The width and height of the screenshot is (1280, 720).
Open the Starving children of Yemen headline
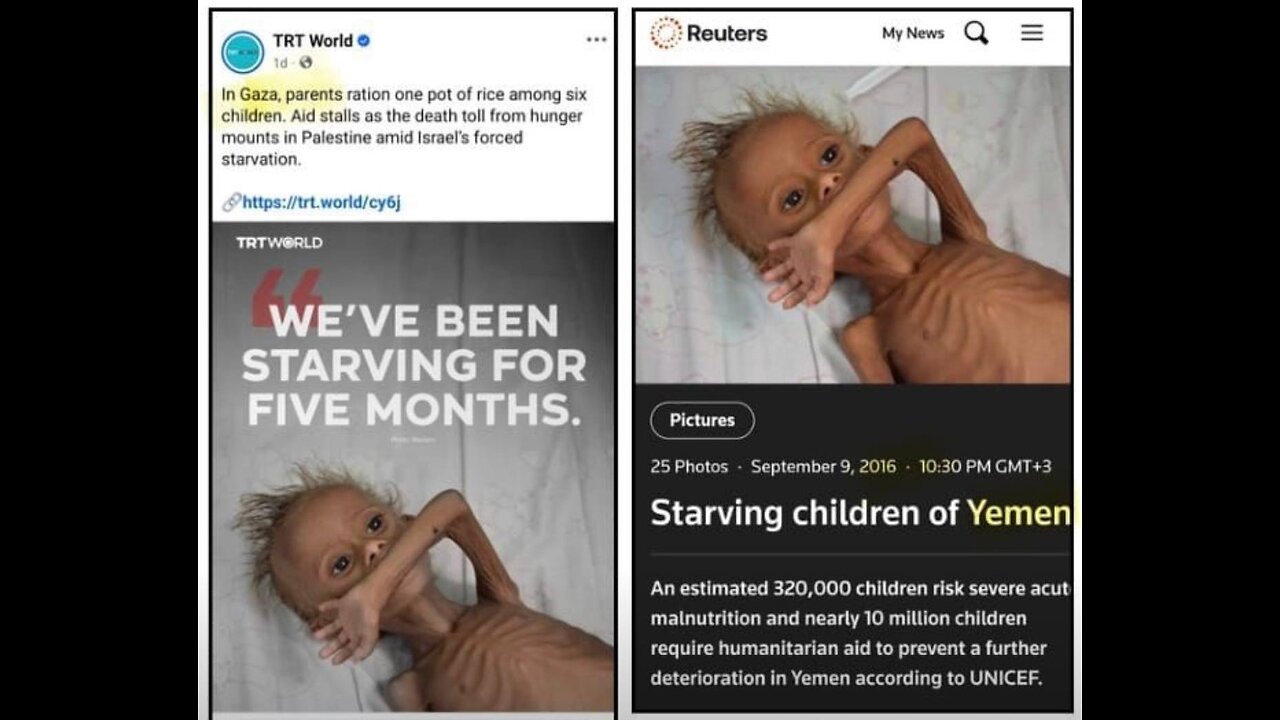(x=860, y=513)
